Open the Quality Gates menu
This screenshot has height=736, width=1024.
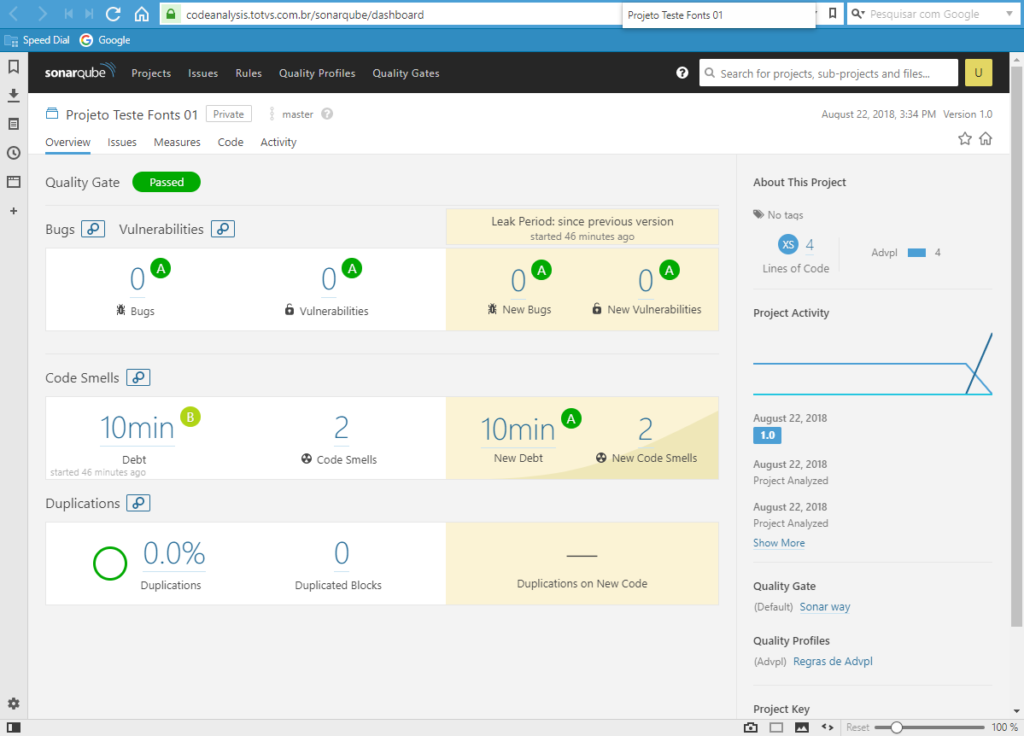[406, 73]
